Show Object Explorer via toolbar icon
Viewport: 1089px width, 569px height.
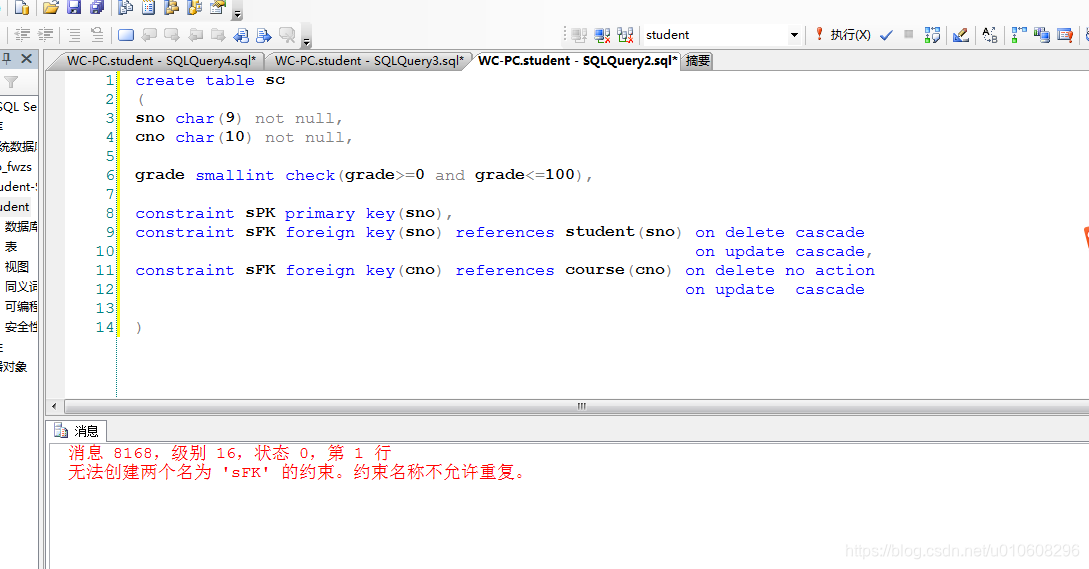pos(171,8)
